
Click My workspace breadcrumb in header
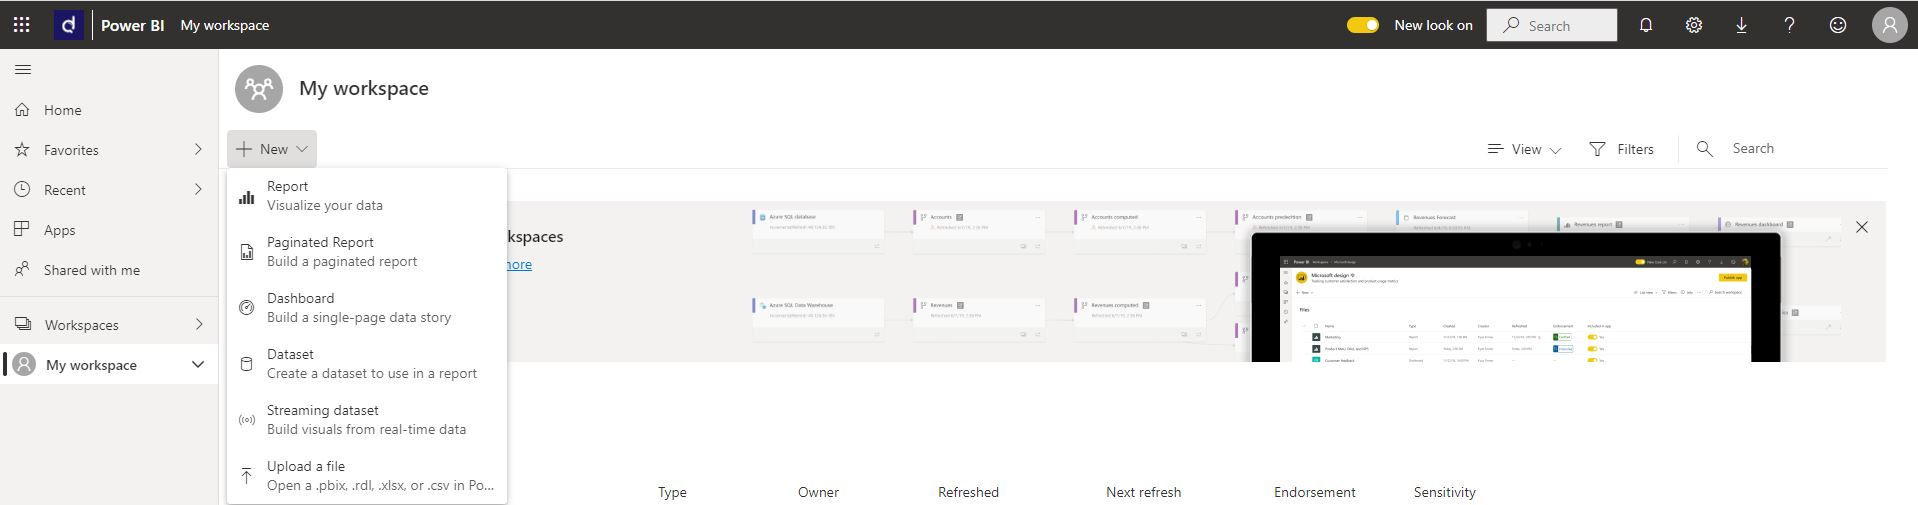coord(225,25)
